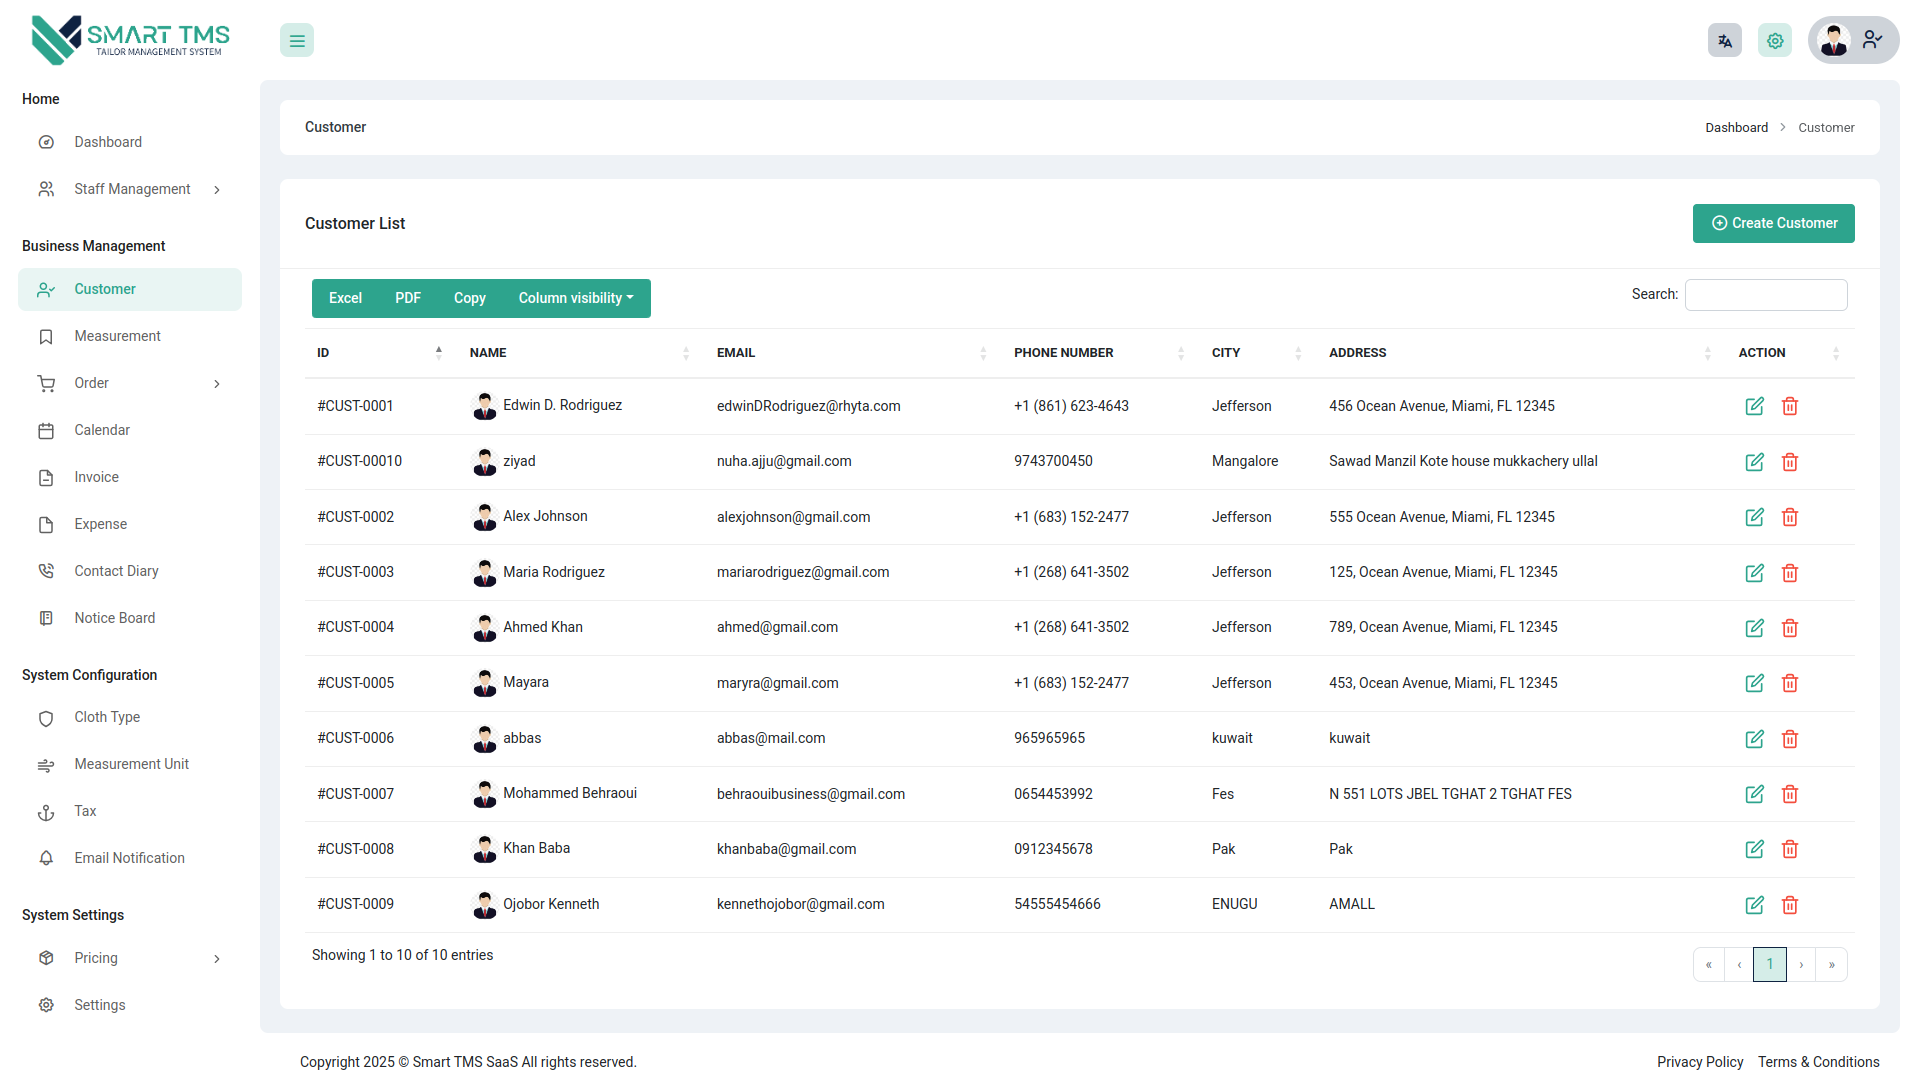Open the Invoice page
This screenshot has height=1080, width=1920.
tap(96, 477)
